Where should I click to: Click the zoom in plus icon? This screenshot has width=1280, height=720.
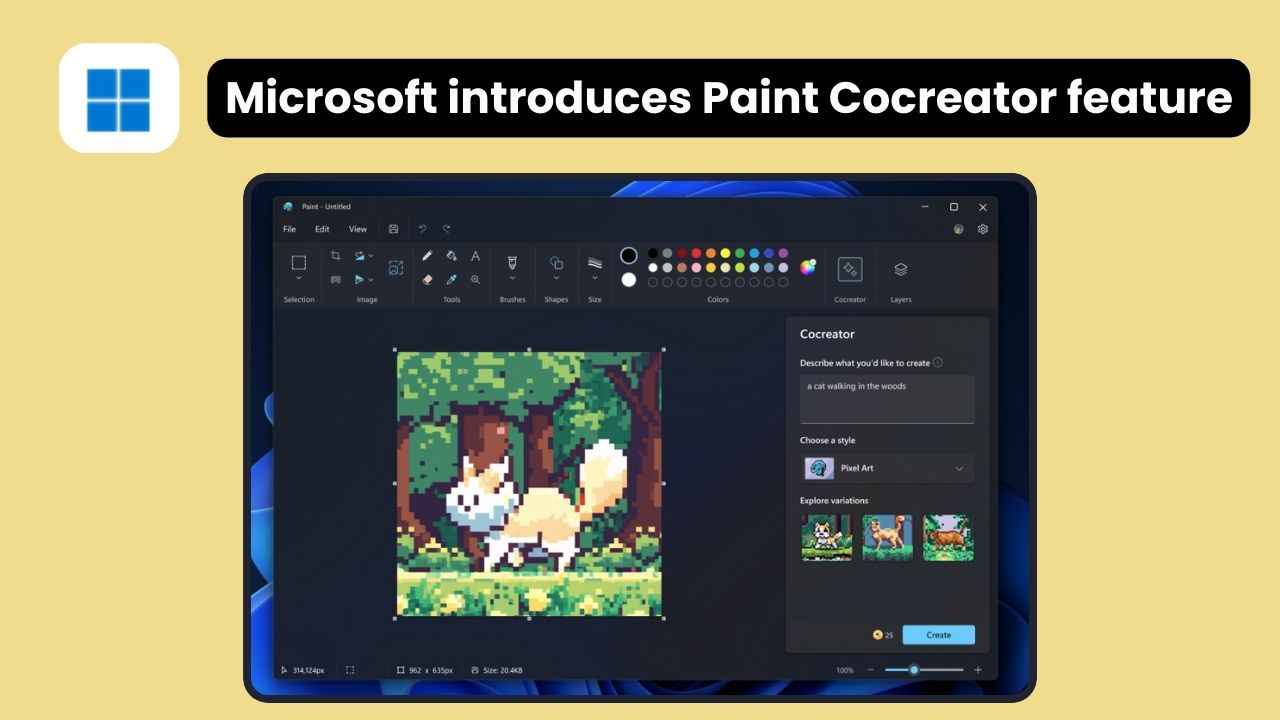point(978,670)
